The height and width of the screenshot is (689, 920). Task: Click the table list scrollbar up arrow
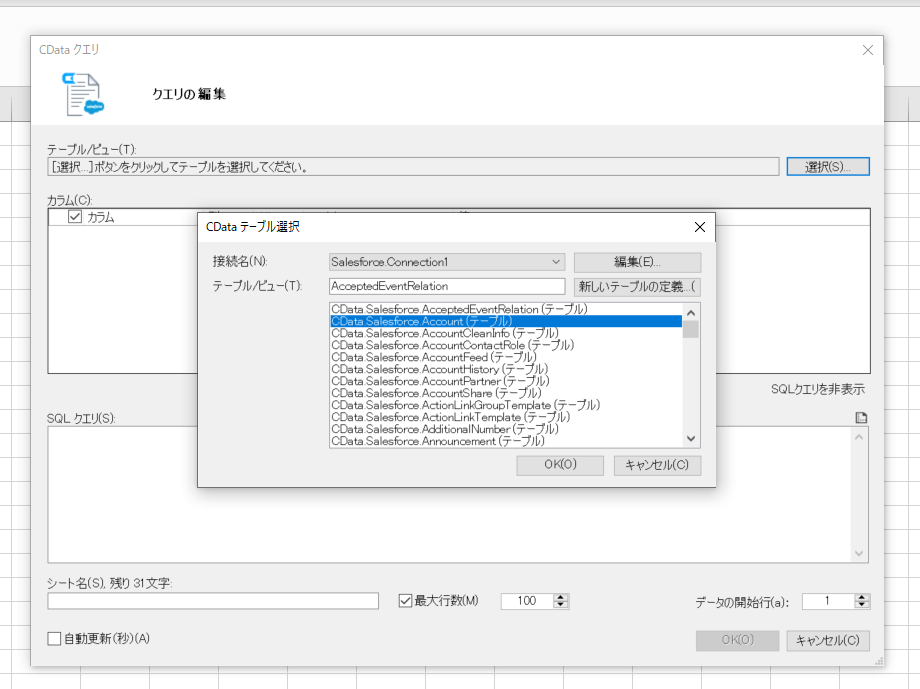[x=691, y=313]
